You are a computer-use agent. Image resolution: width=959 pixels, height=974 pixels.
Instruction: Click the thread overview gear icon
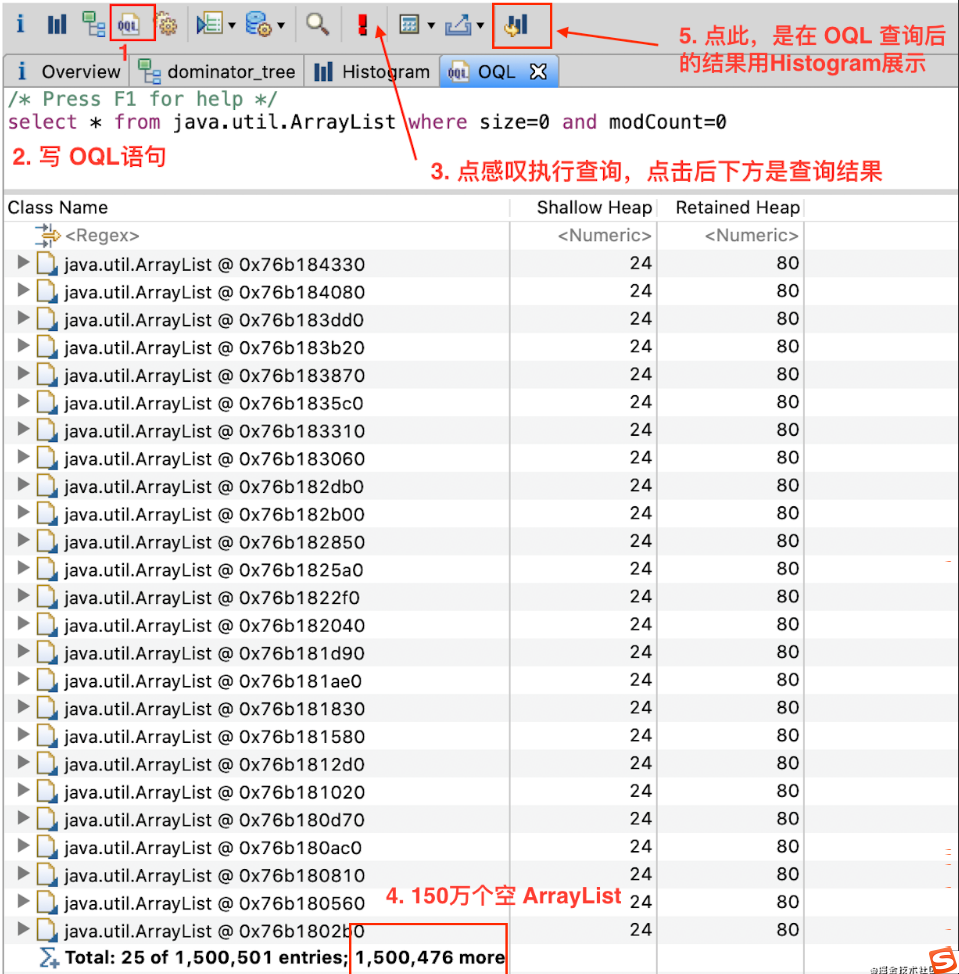point(166,25)
